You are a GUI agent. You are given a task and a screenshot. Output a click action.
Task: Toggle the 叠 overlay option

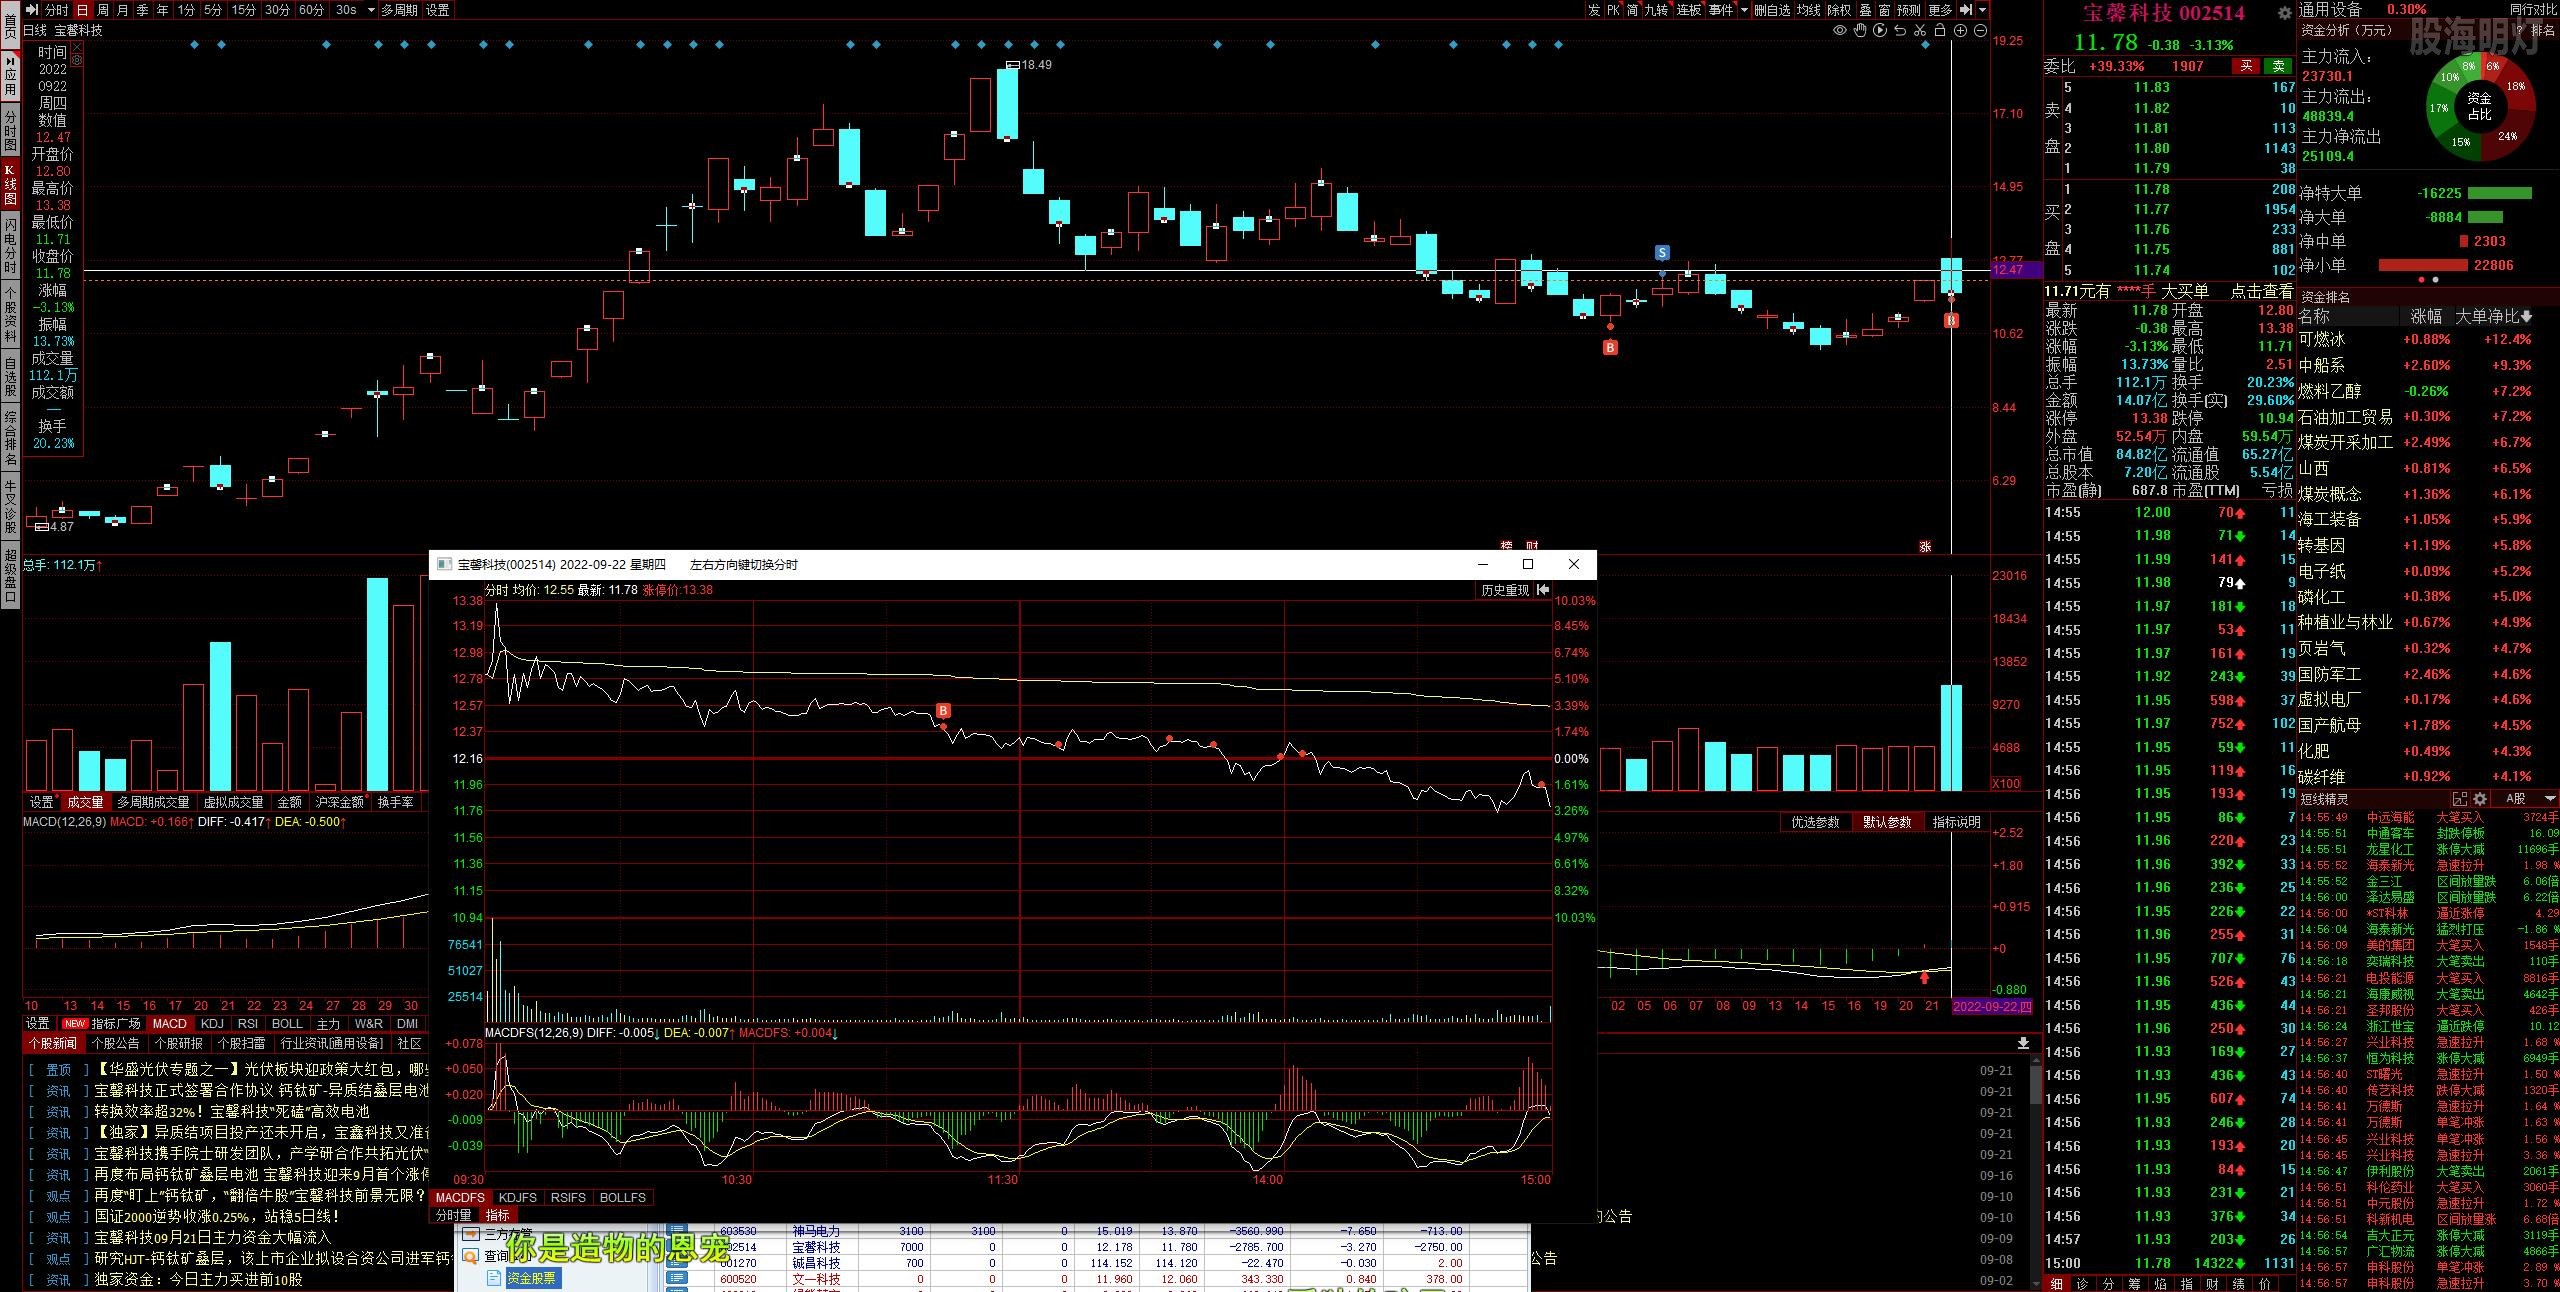point(1865,10)
